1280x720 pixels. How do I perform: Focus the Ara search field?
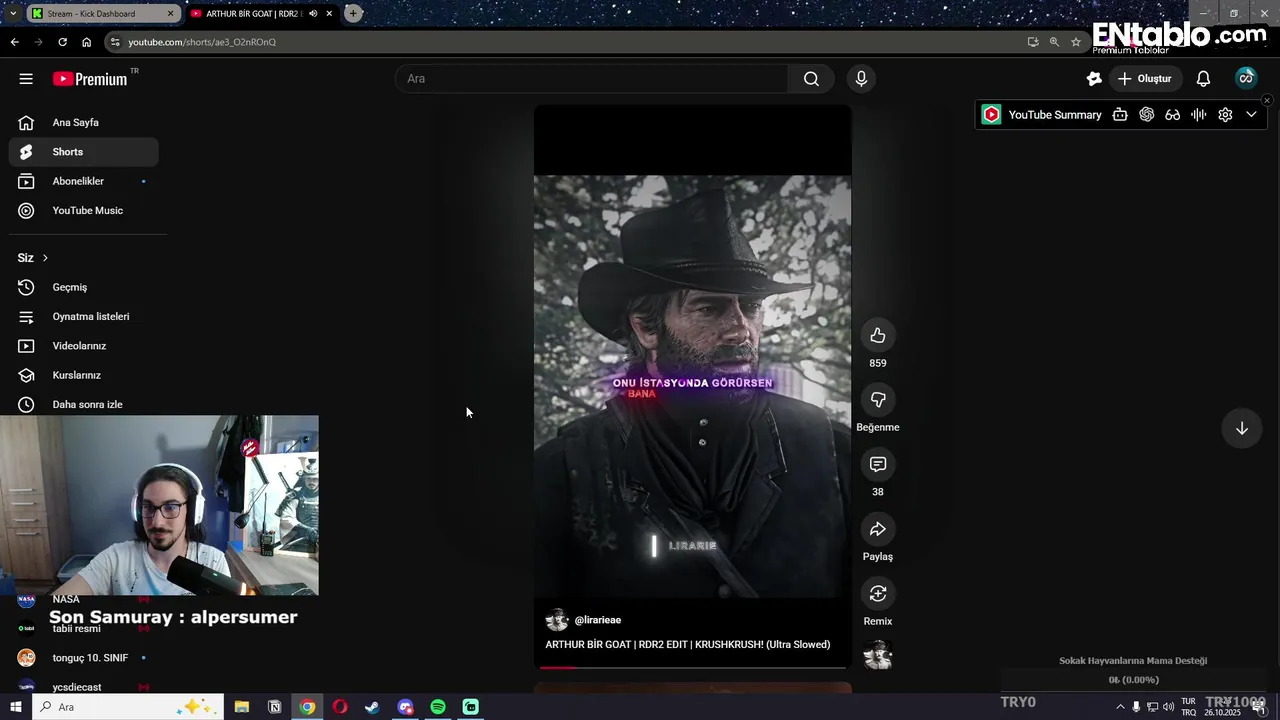click(592, 79)
